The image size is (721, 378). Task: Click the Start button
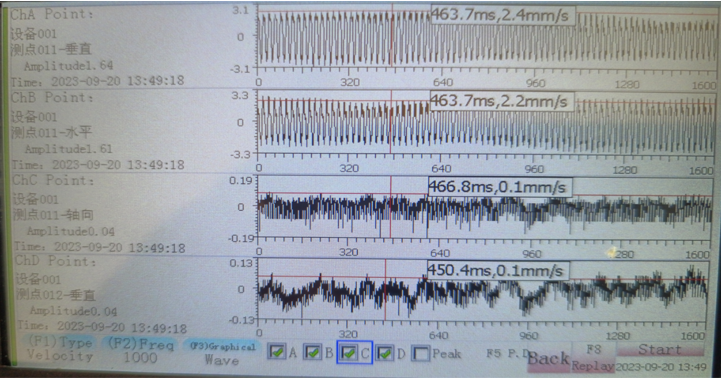(660, 349)
